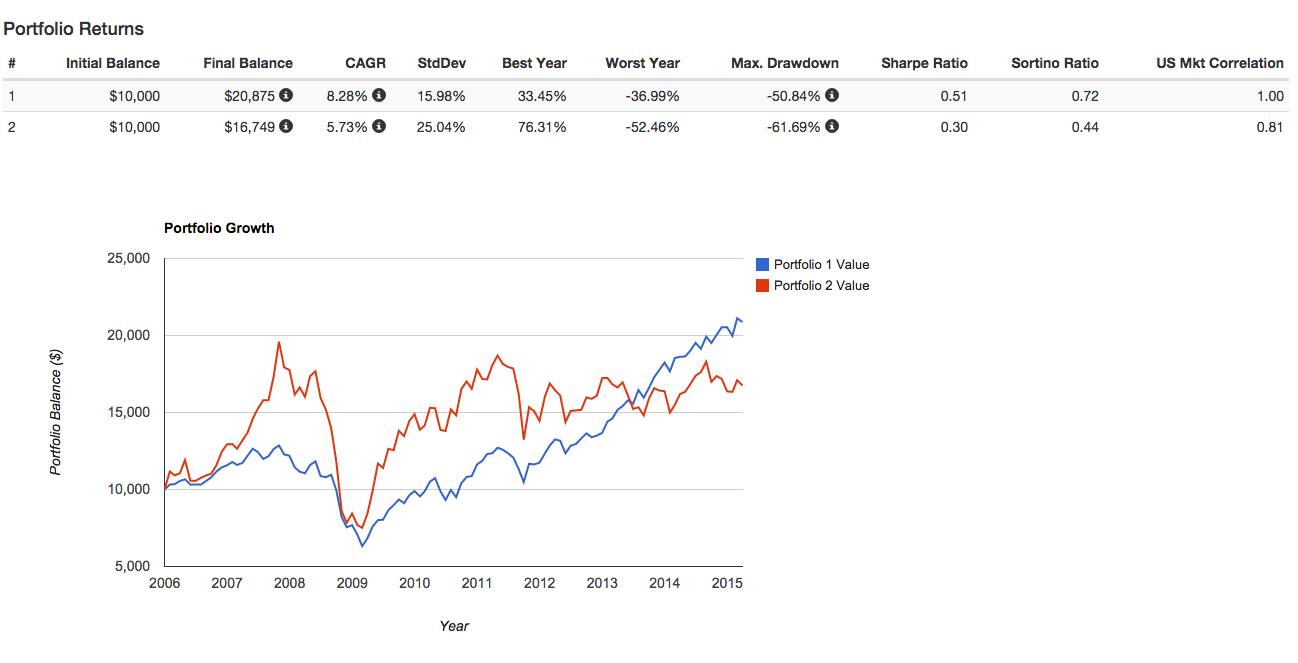Select the Portfolio 1 Value legend label
The height and width of the screenshot is (663, 1298).
click(x=821, y=265)
